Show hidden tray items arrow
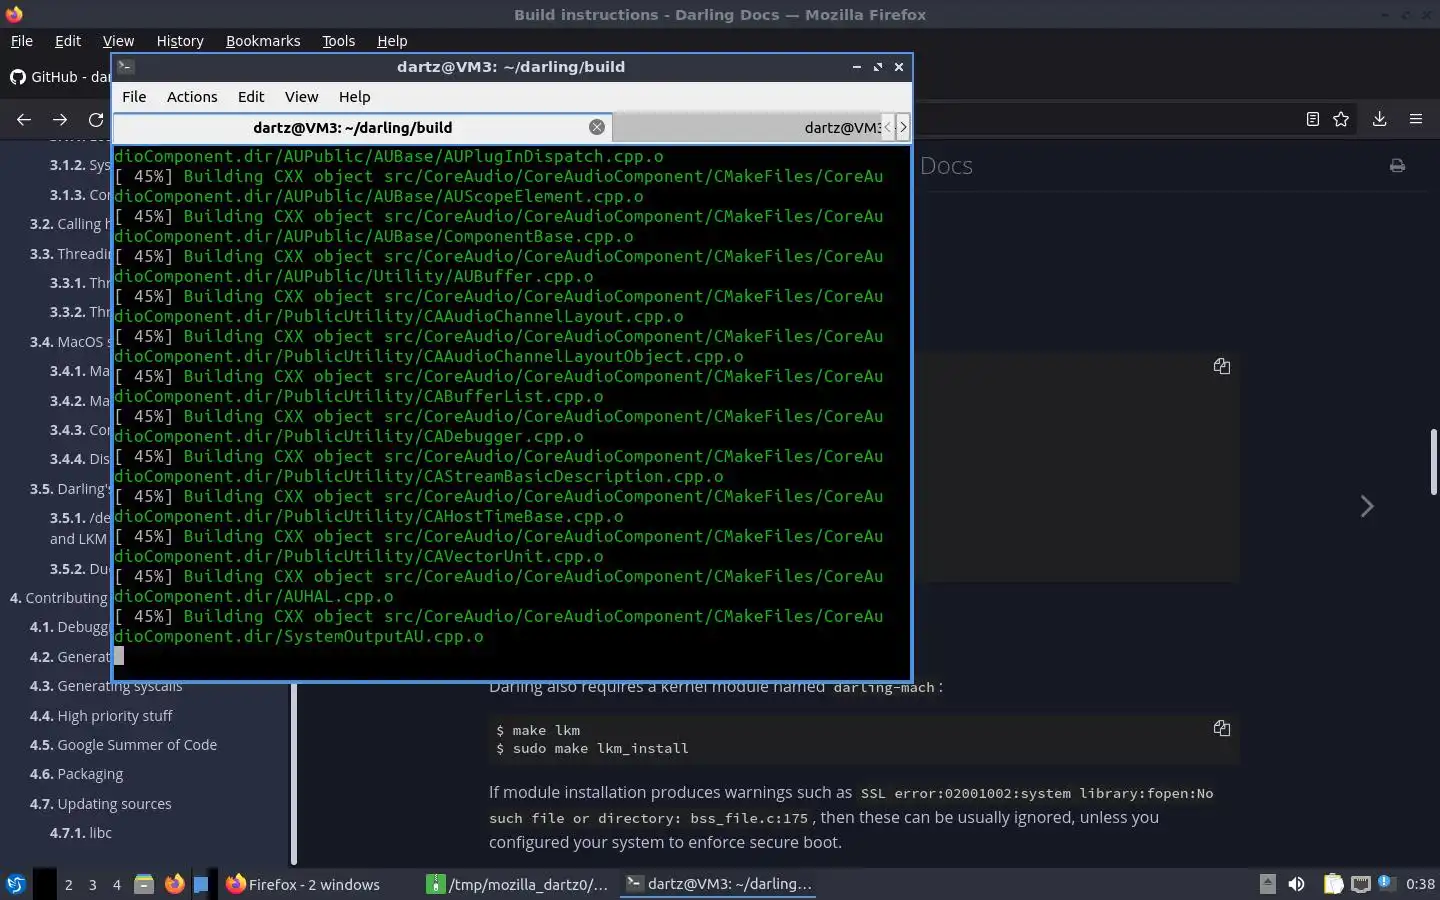Image resolution: width=1440 pixels, height=900 pixels. [x=1267, y=884]
